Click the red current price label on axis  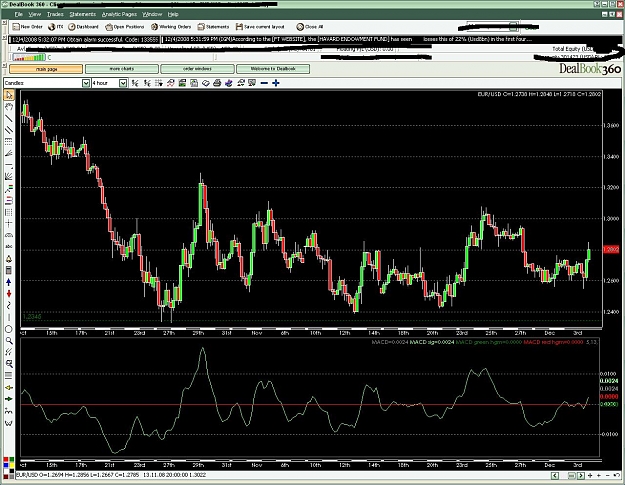tap(611, 249)
